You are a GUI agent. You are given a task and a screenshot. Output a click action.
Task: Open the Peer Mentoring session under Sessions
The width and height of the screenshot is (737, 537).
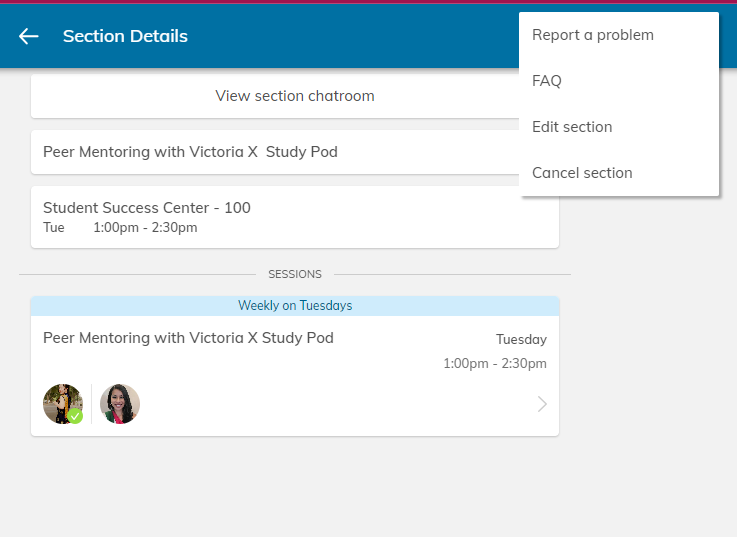188,338
